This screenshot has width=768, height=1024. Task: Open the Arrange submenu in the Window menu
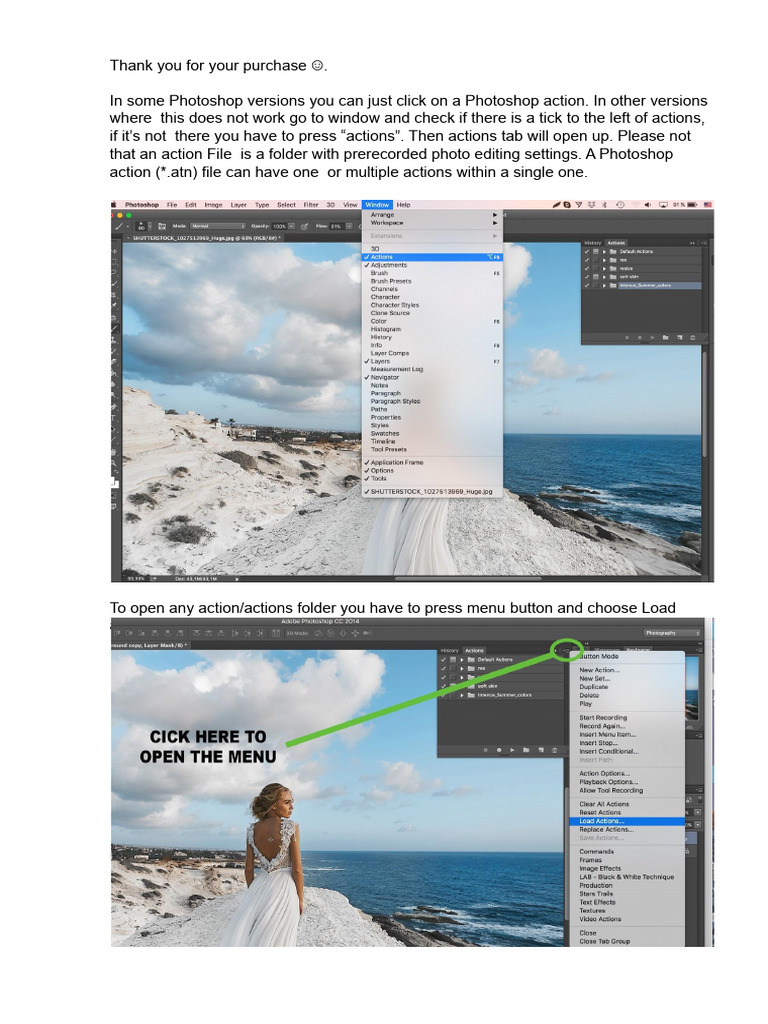click(x=432, y=215)
